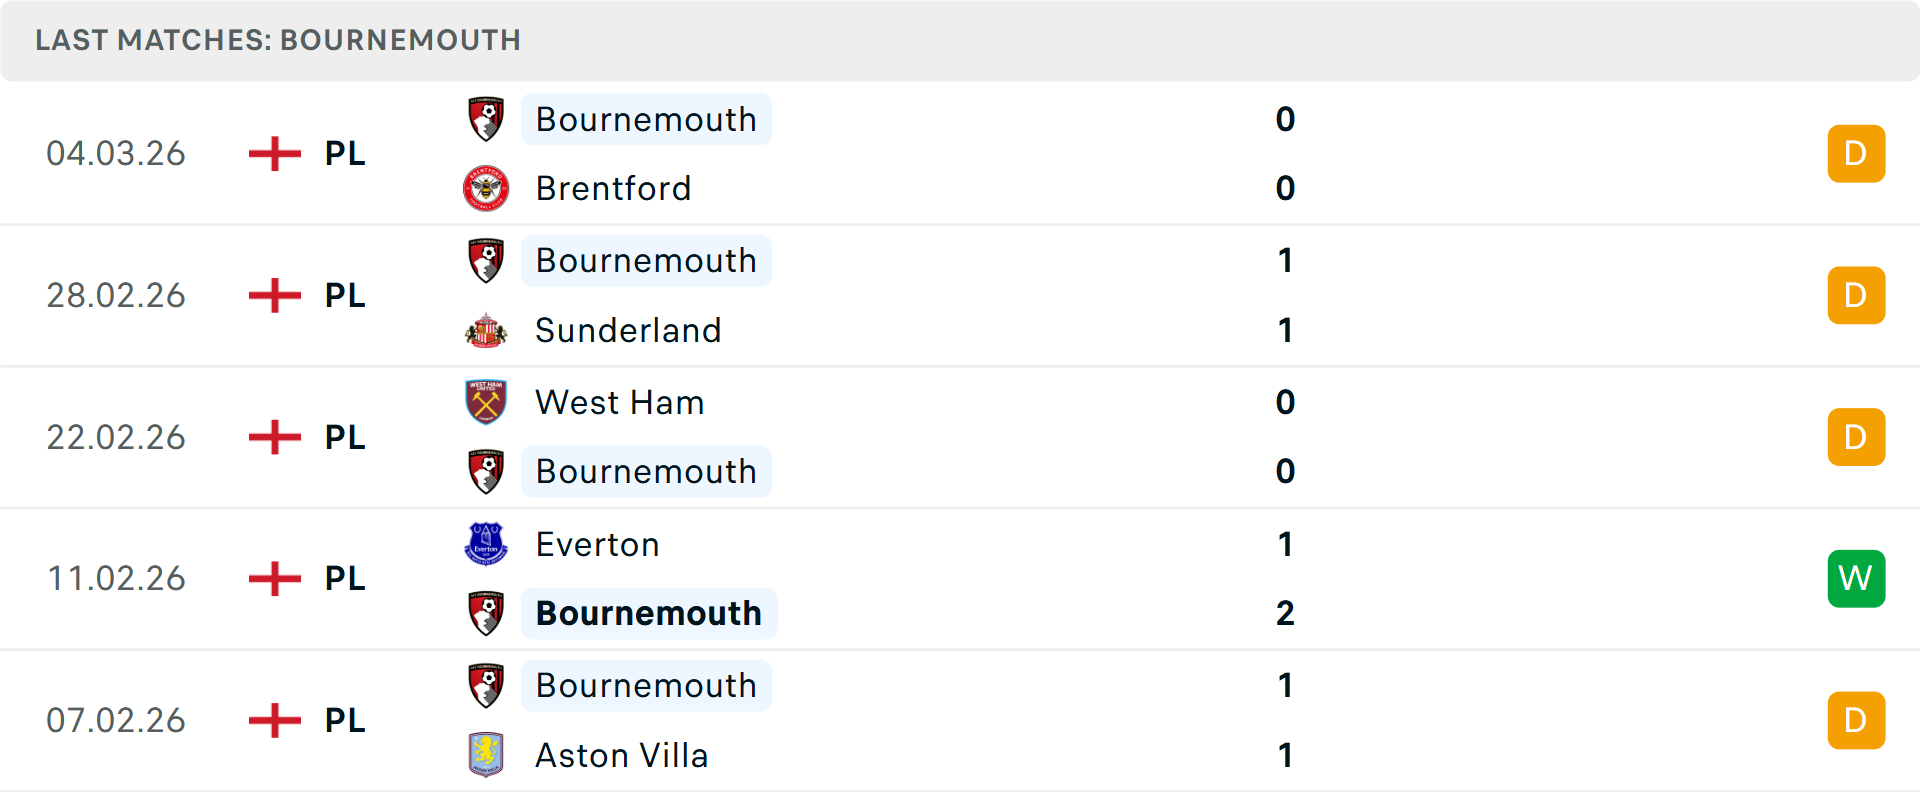1920x792 pixels.
Task: Click the England flag beside date 04.03.26
Action: (273, 153)
